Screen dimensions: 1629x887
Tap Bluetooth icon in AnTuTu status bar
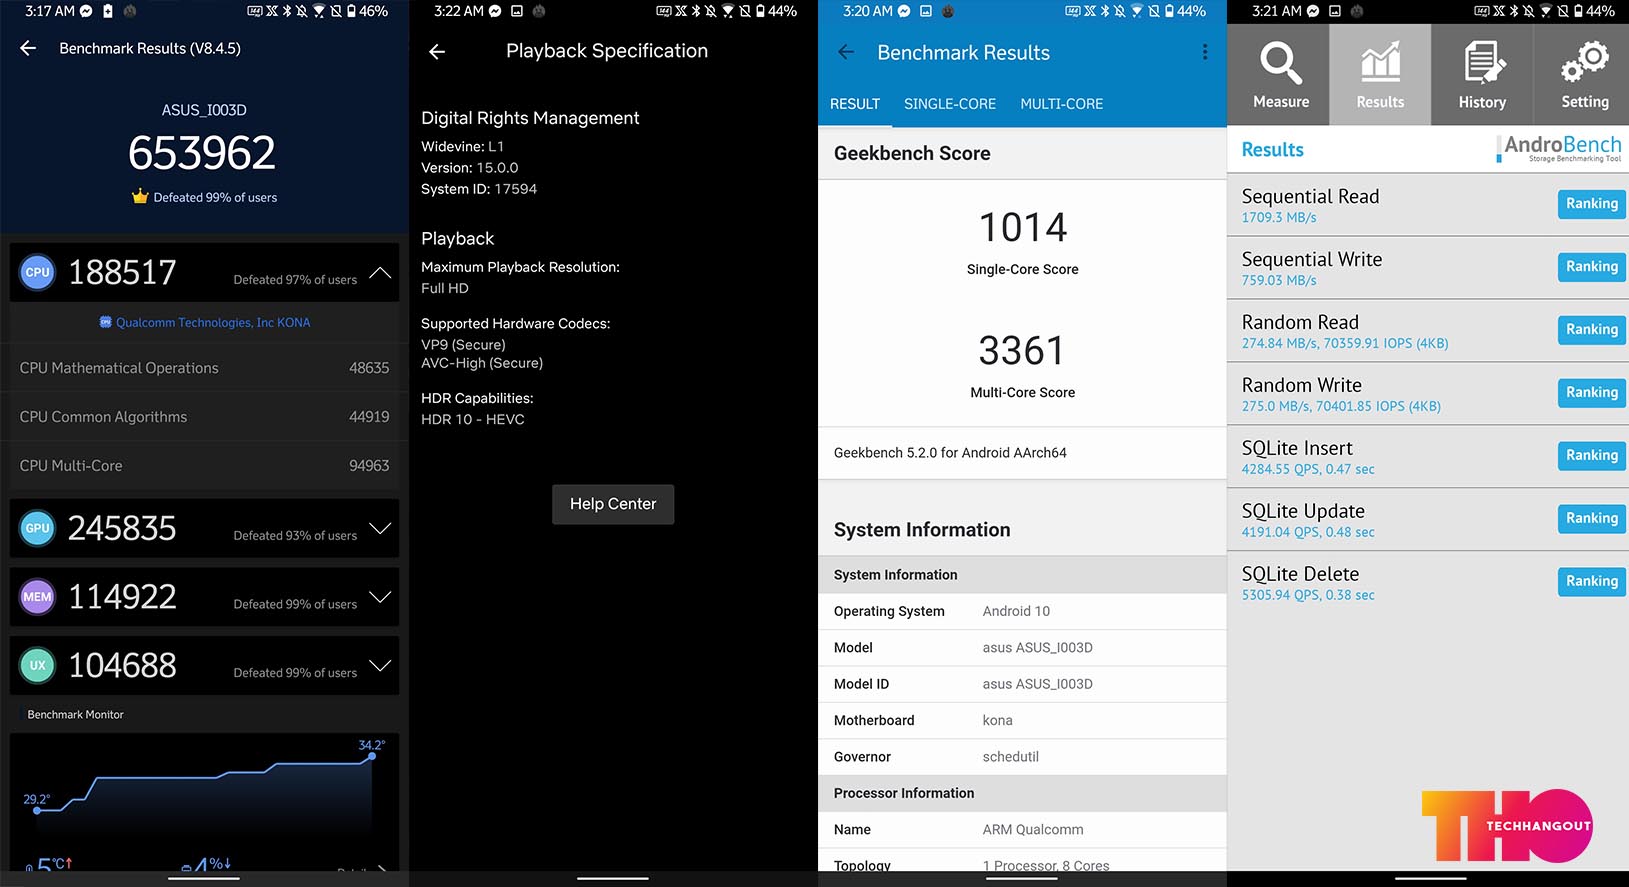(x=286, y=11)
